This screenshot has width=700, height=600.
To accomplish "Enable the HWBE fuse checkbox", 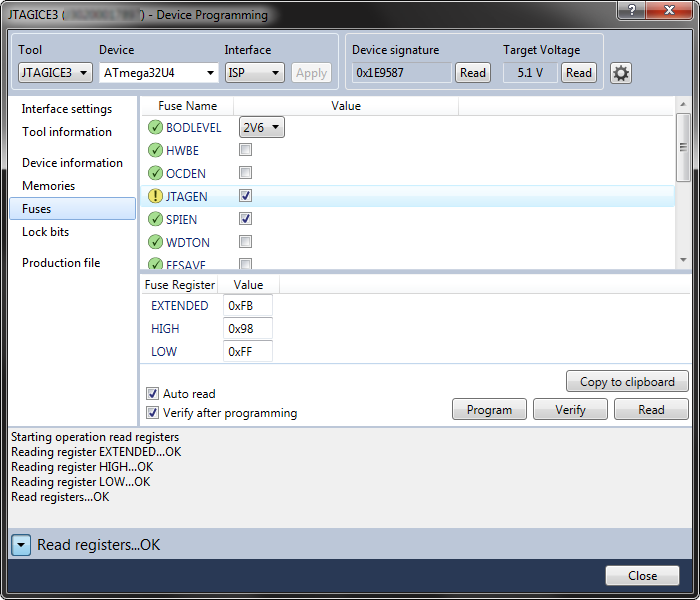I will 246,151.
